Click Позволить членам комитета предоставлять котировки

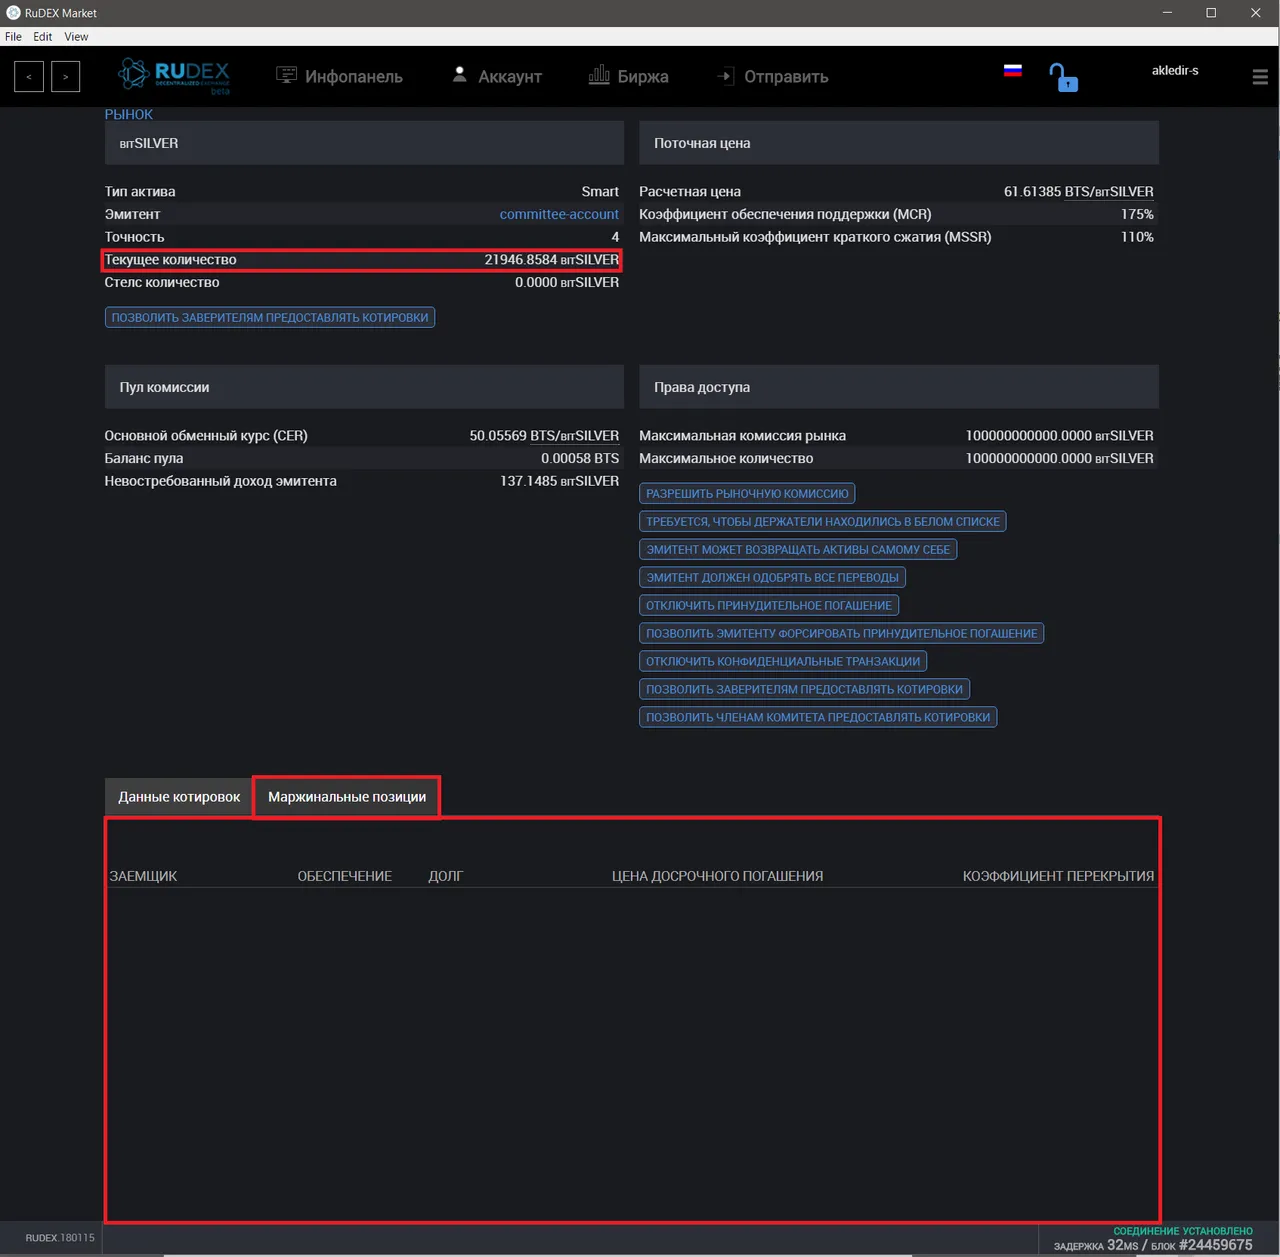[818, 718]
